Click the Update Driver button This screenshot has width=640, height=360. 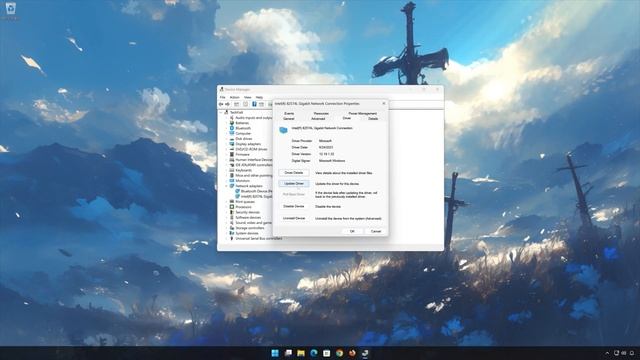tap(294, 184)
